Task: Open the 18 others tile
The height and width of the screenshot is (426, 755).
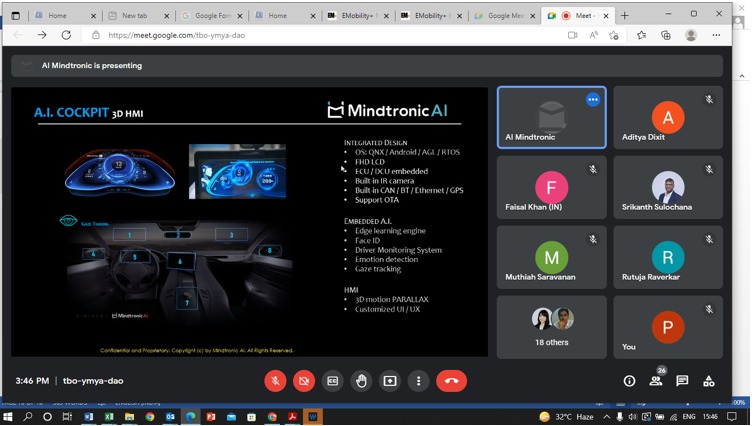Action: [551, 327]
